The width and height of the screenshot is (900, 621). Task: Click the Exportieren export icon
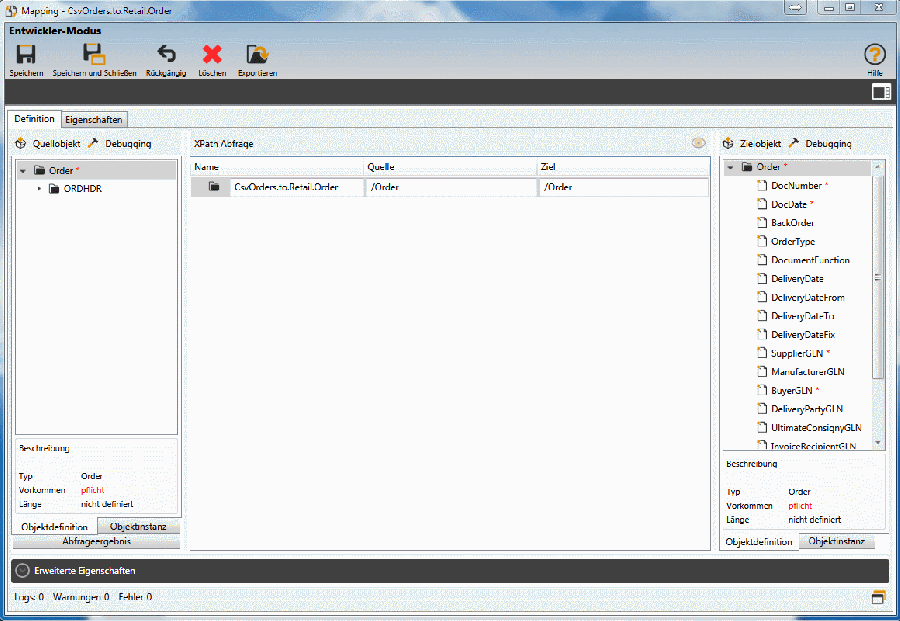[257, 55]
